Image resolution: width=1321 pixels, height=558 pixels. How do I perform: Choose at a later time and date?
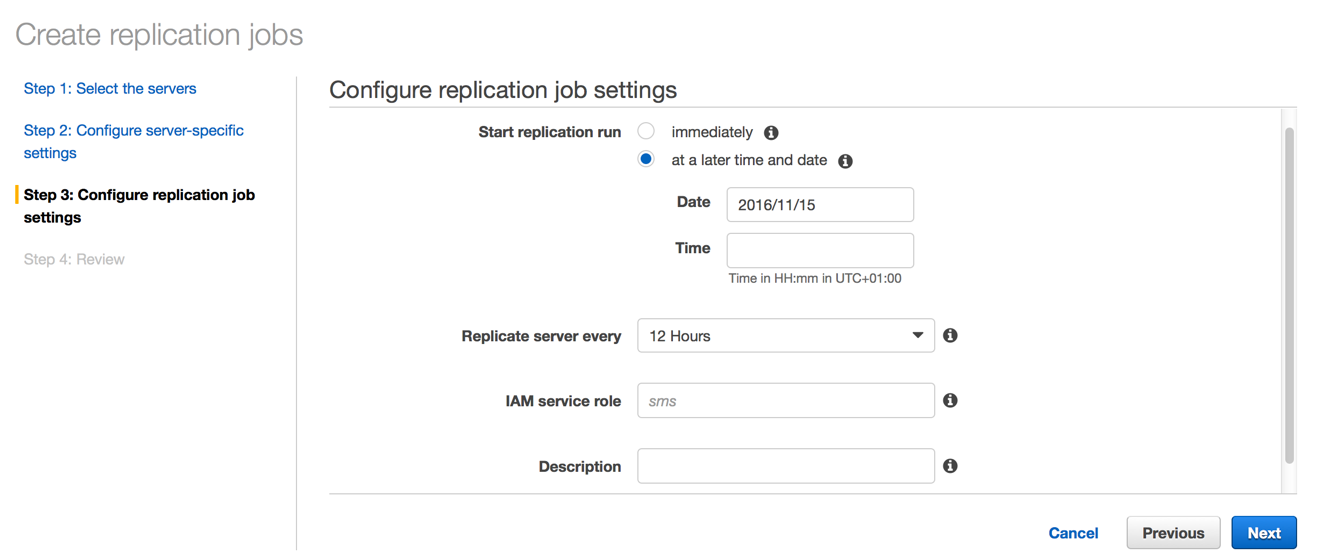(646, 159)
